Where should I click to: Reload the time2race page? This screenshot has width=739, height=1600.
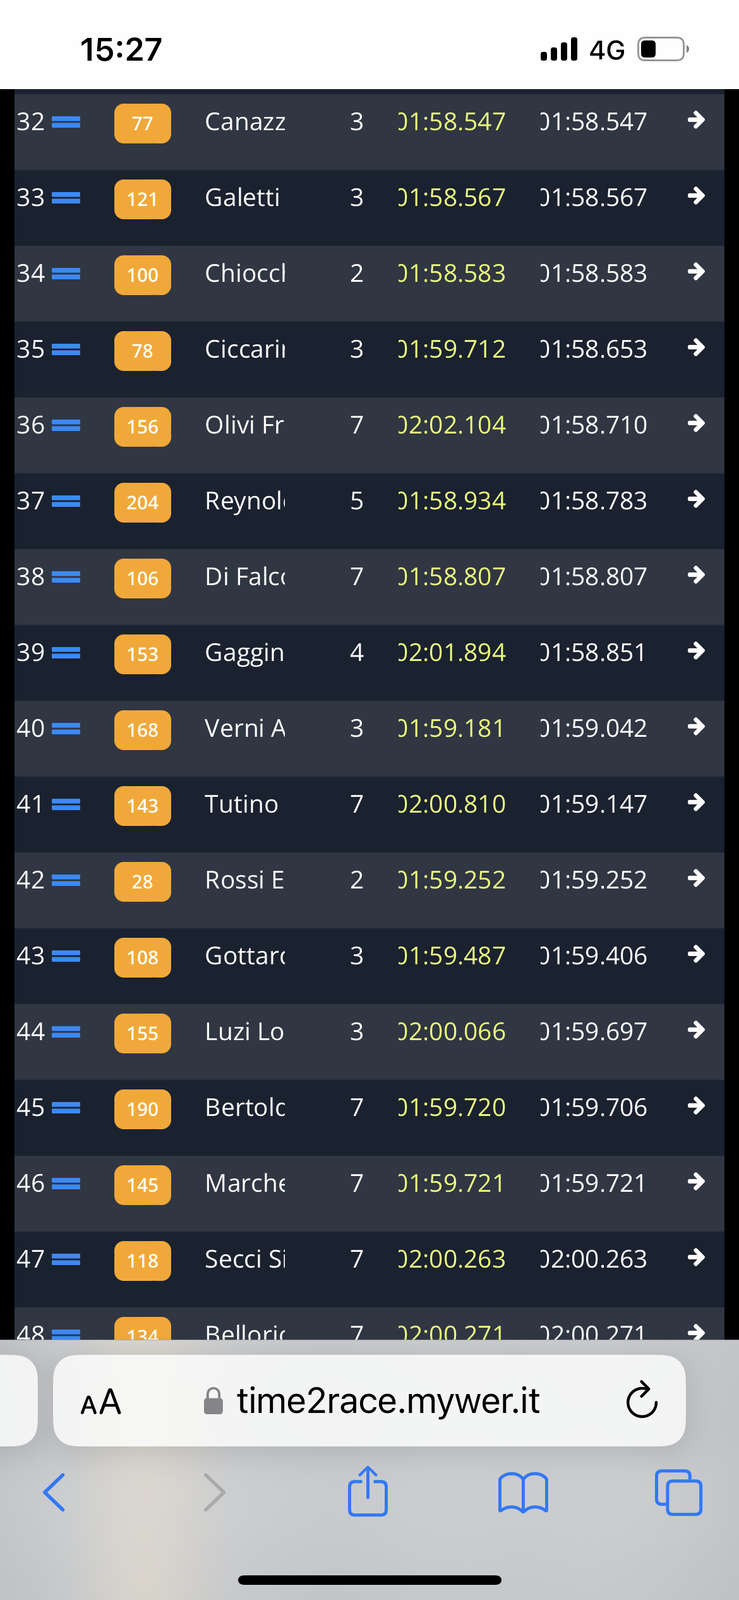coord(641,1401)
